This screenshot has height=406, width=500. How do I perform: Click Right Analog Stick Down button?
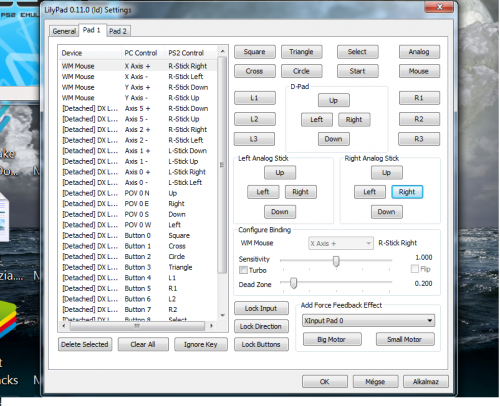coord(387,212)
